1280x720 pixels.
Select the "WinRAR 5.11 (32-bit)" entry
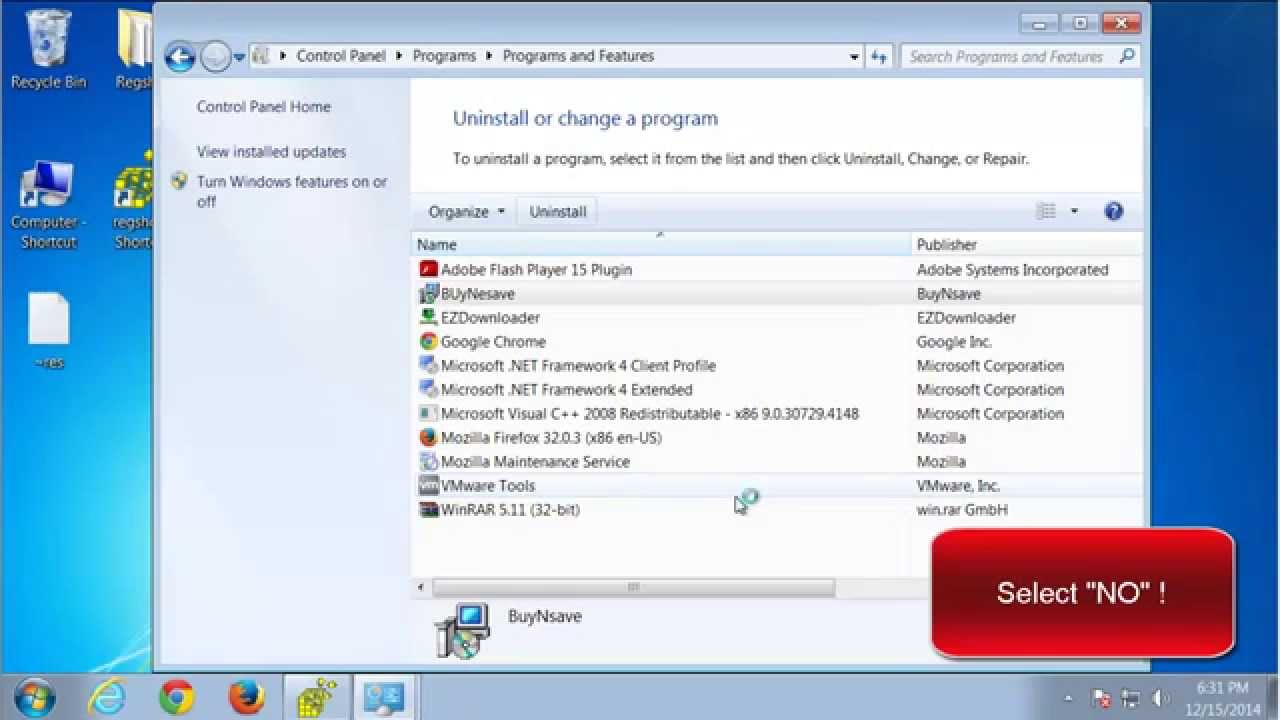[x=510, y=509]
